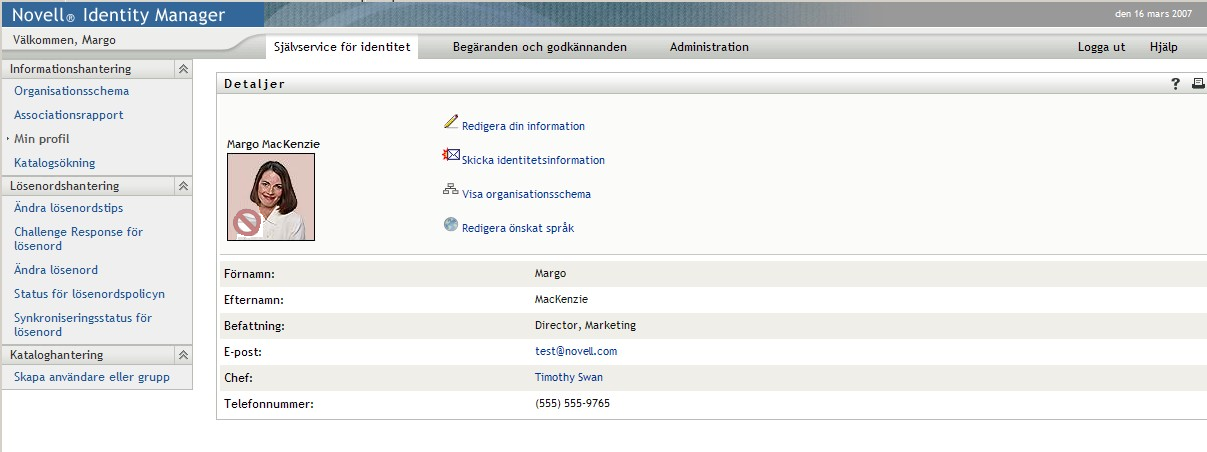Click the globe icon for Redigera önskat språk
1207x452 pixels.
coord(451,224)
